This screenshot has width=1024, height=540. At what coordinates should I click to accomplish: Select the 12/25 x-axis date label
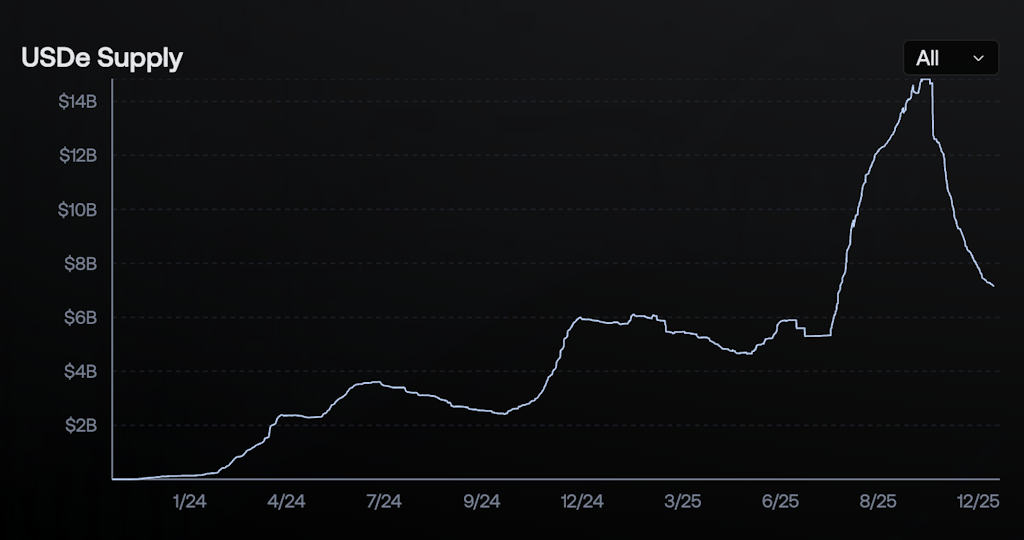pos(977,501)
